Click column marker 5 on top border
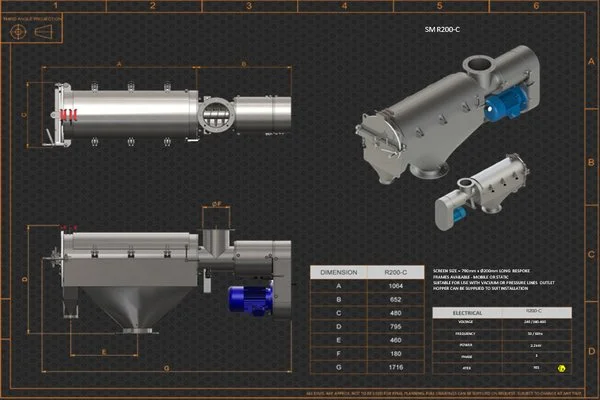The image size is (600, 400). [x=440, y=5]
